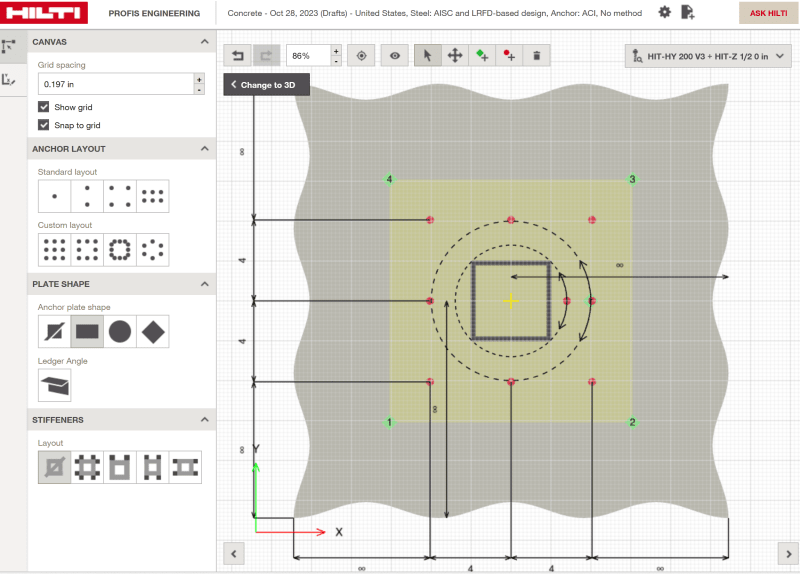Image resolution: width=800 pixels, height=574 pixels.
Task: Click plate corner point 3
Action: click(x=632, y=179)
